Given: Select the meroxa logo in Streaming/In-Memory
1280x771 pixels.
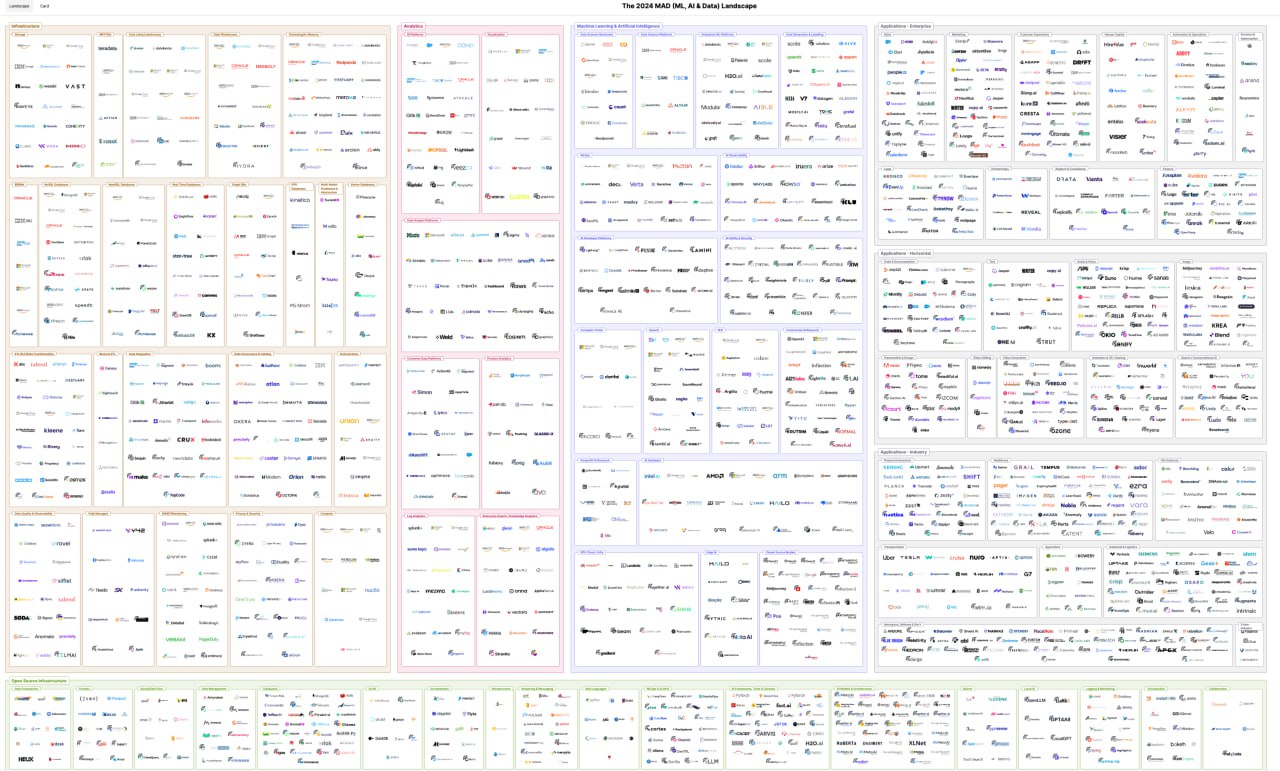Looking at the screenshot, I should [346, 97].
